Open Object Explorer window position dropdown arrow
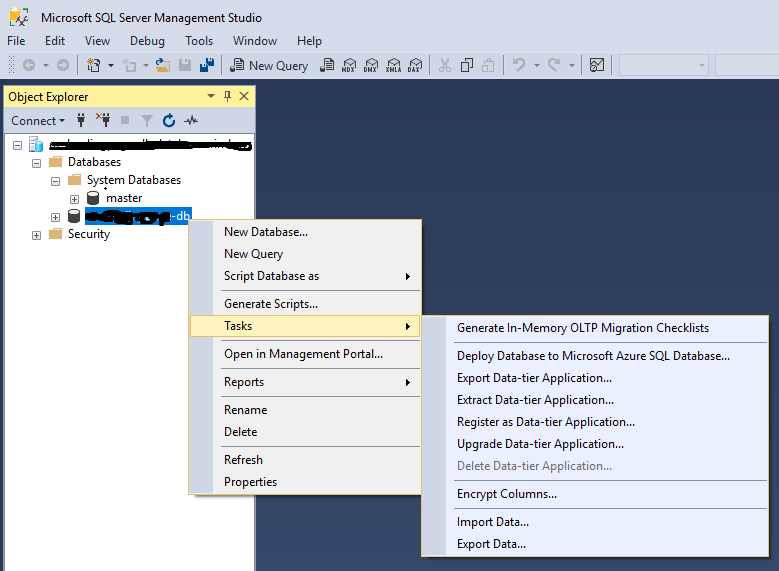The width and height of the screenshot is (779, 571). point(211,96)
